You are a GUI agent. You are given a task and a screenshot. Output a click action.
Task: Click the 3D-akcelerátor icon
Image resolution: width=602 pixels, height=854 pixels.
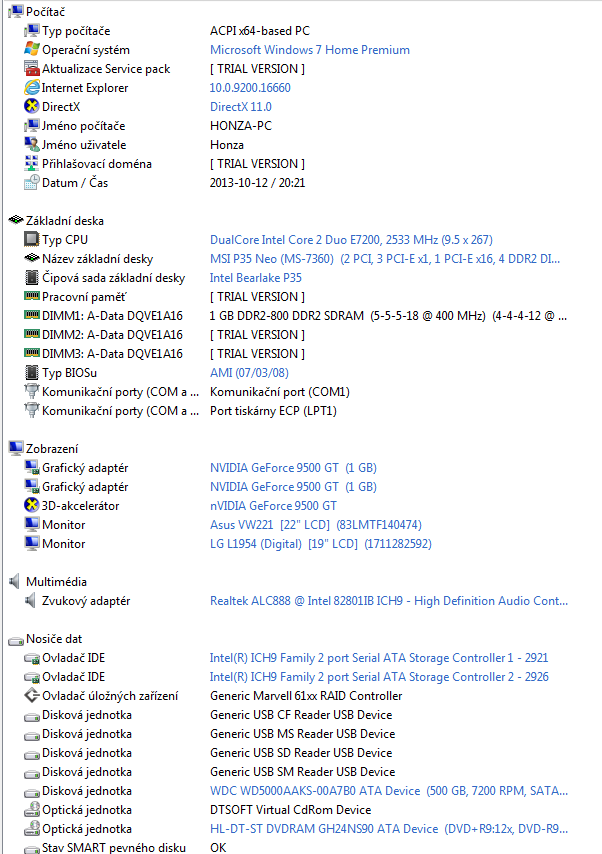(x=32, y=505)
